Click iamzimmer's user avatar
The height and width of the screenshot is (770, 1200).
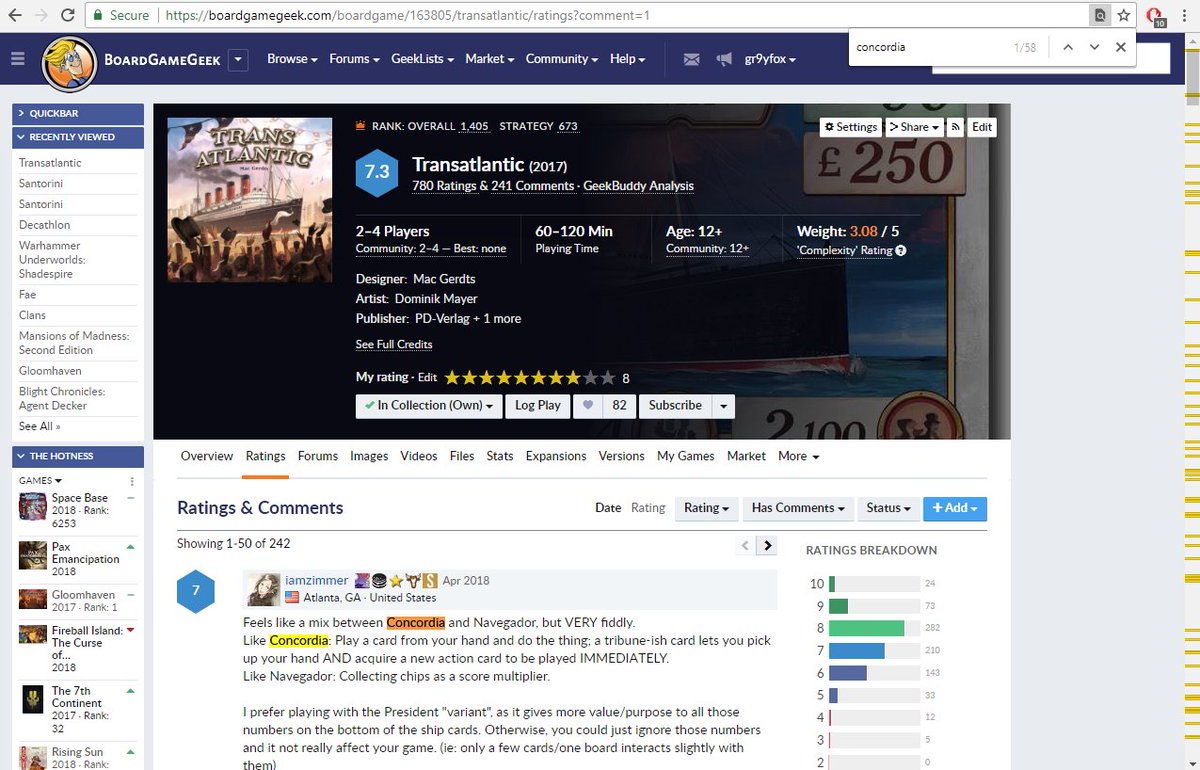(263, 589)
